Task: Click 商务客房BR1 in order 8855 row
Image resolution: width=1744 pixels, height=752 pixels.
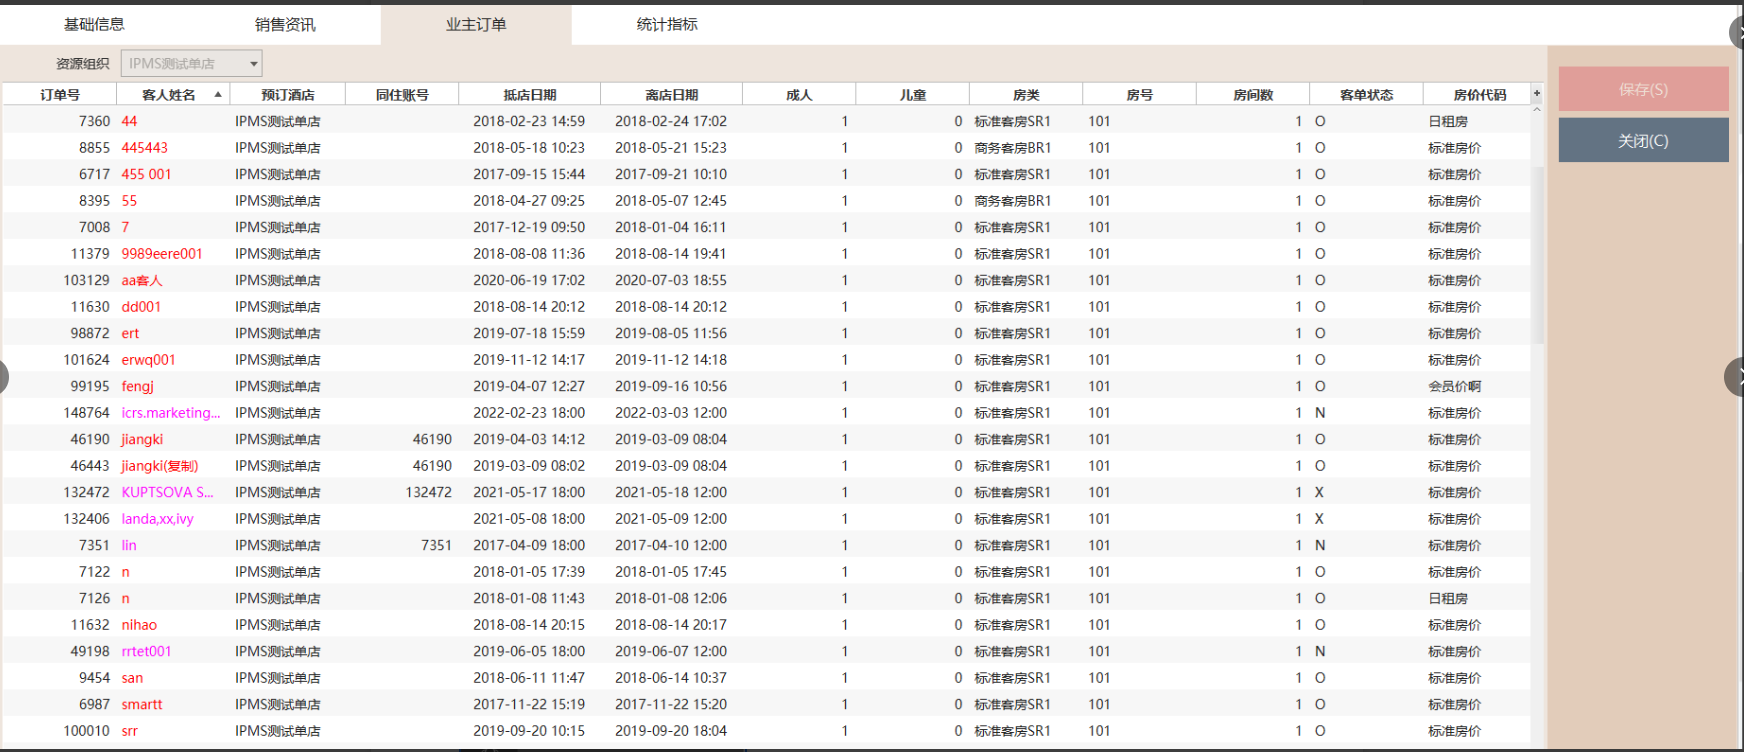Action: 1012,148
